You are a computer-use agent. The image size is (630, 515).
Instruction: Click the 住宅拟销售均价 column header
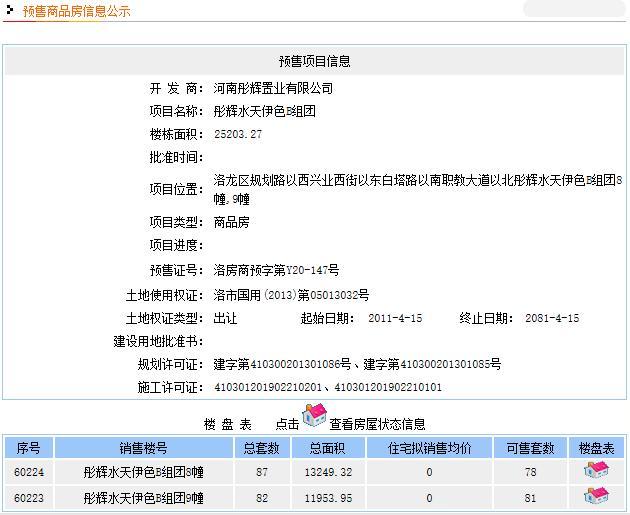429,448
